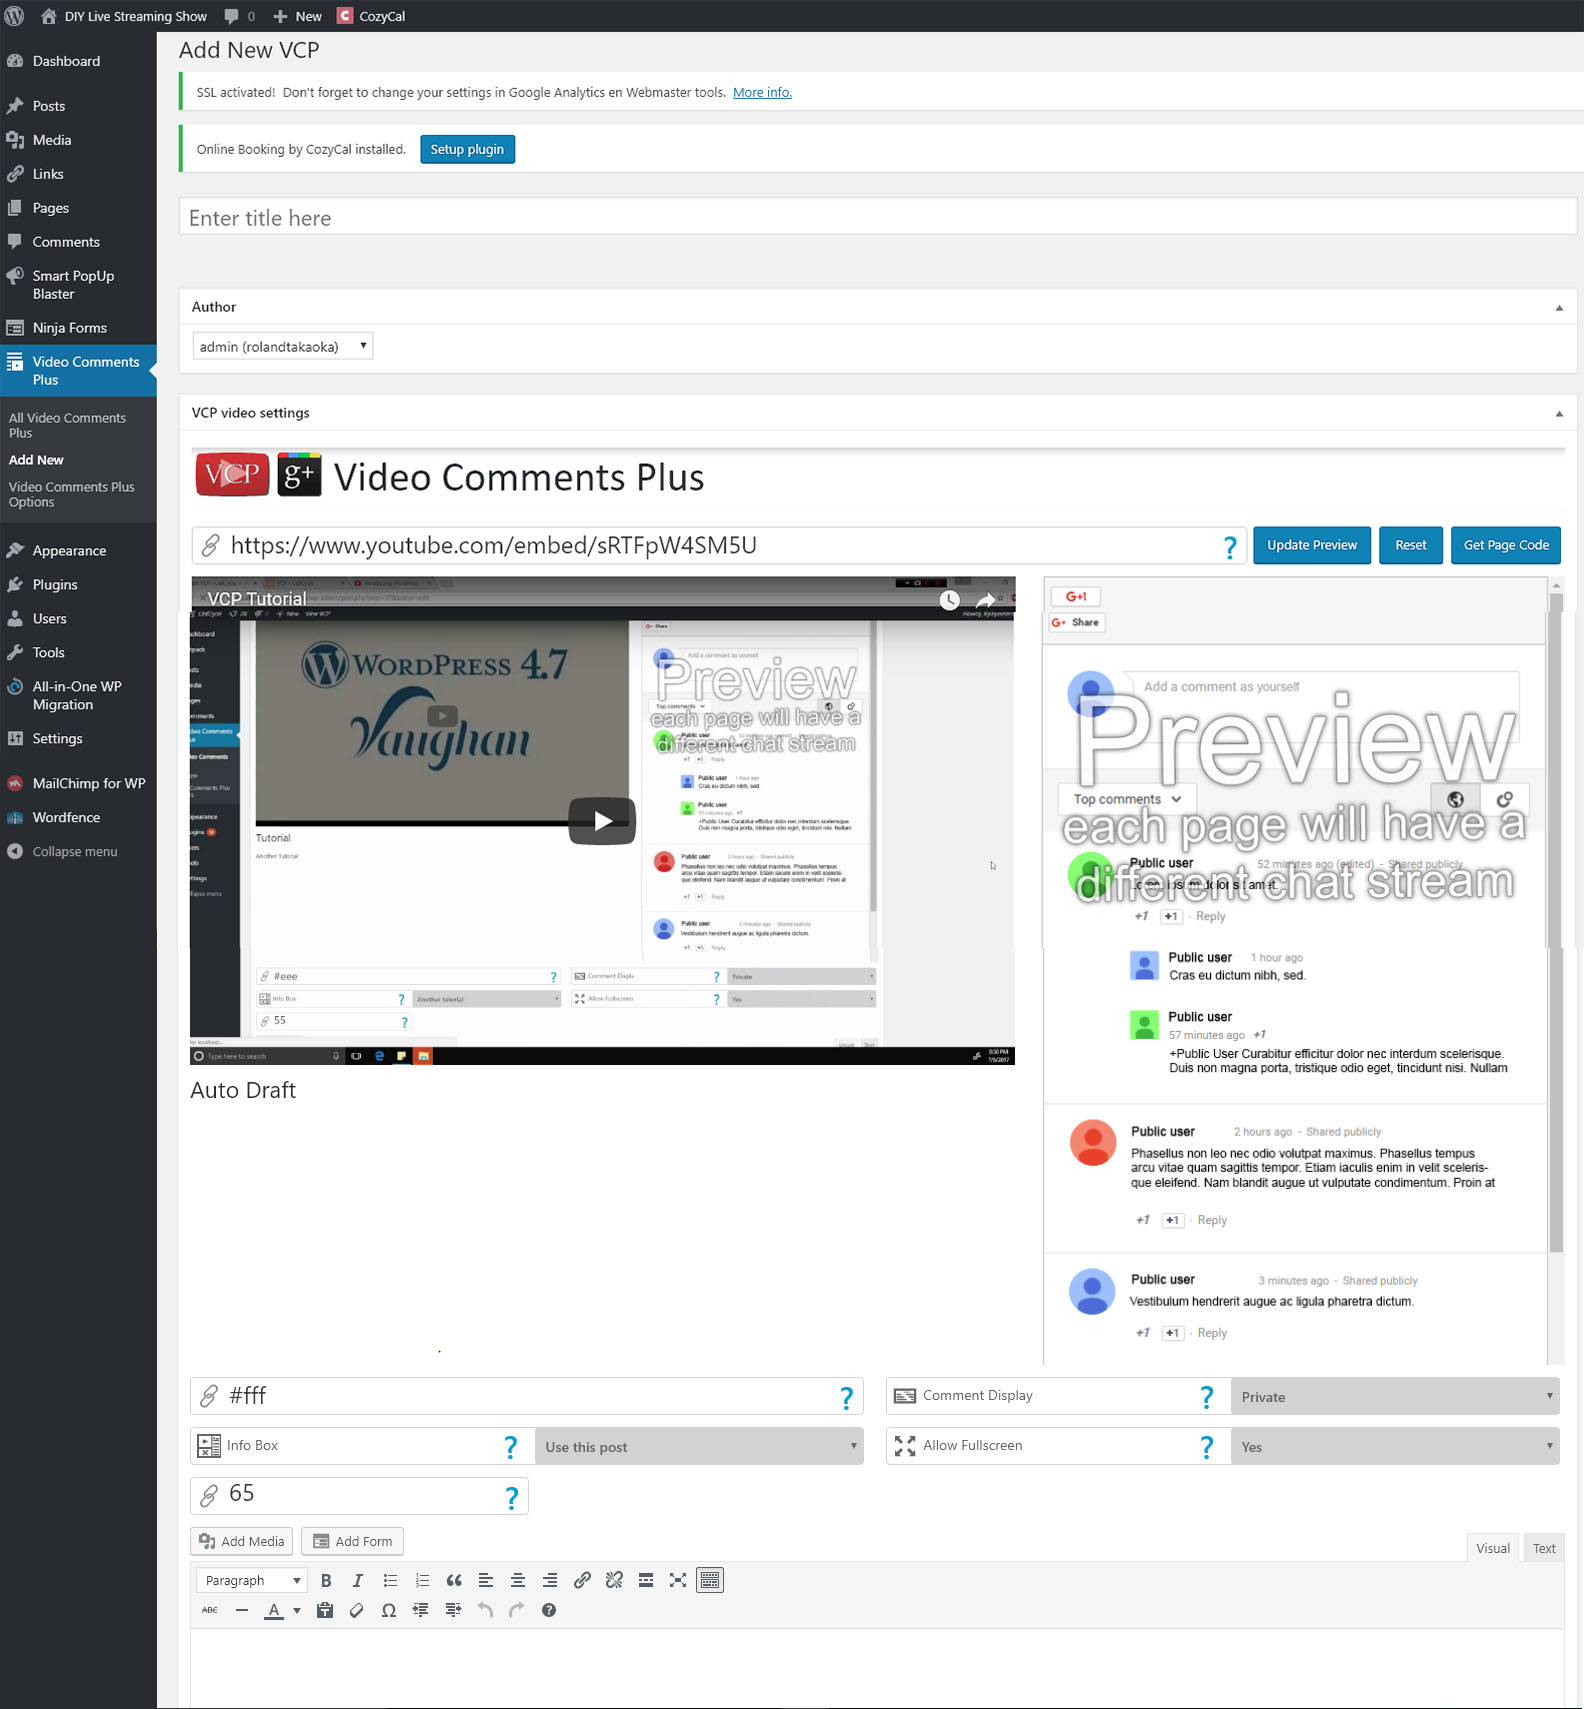This screenshot has width=1584, height=1709.
Task: Decrease paragraph indent
Action: coord(421,1610)
